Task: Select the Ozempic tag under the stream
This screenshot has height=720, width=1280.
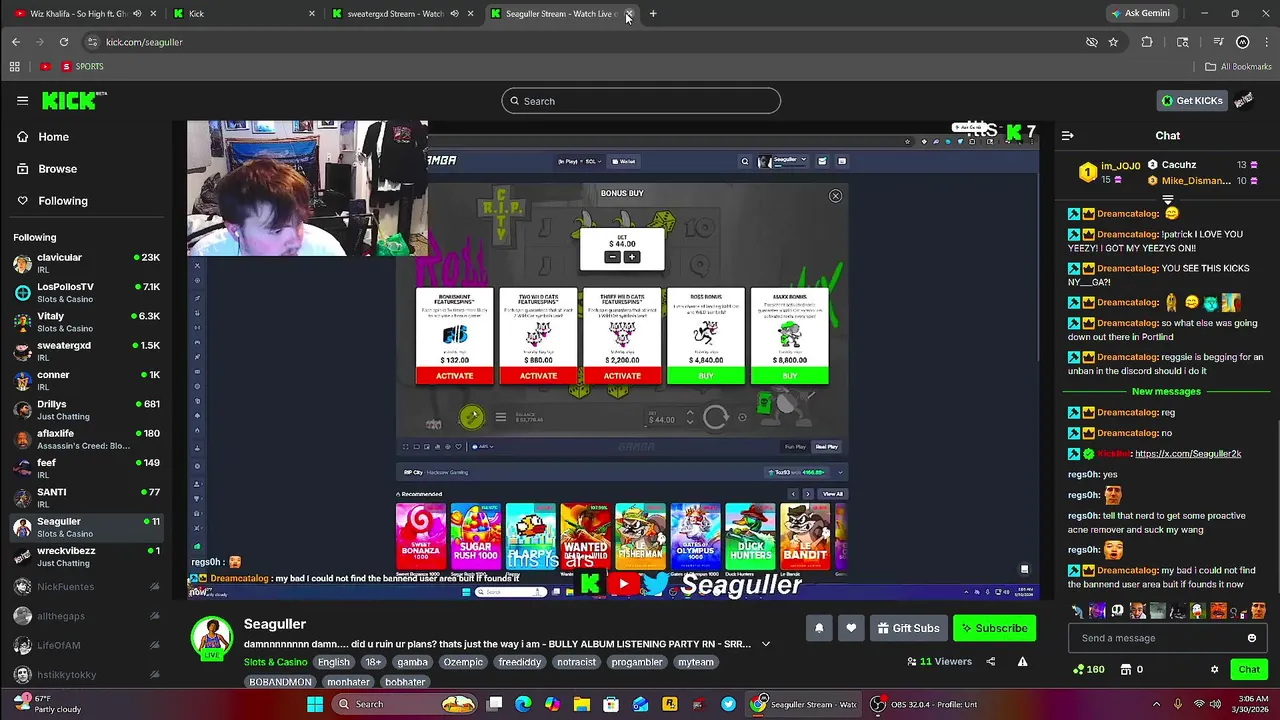Action: 463,662
